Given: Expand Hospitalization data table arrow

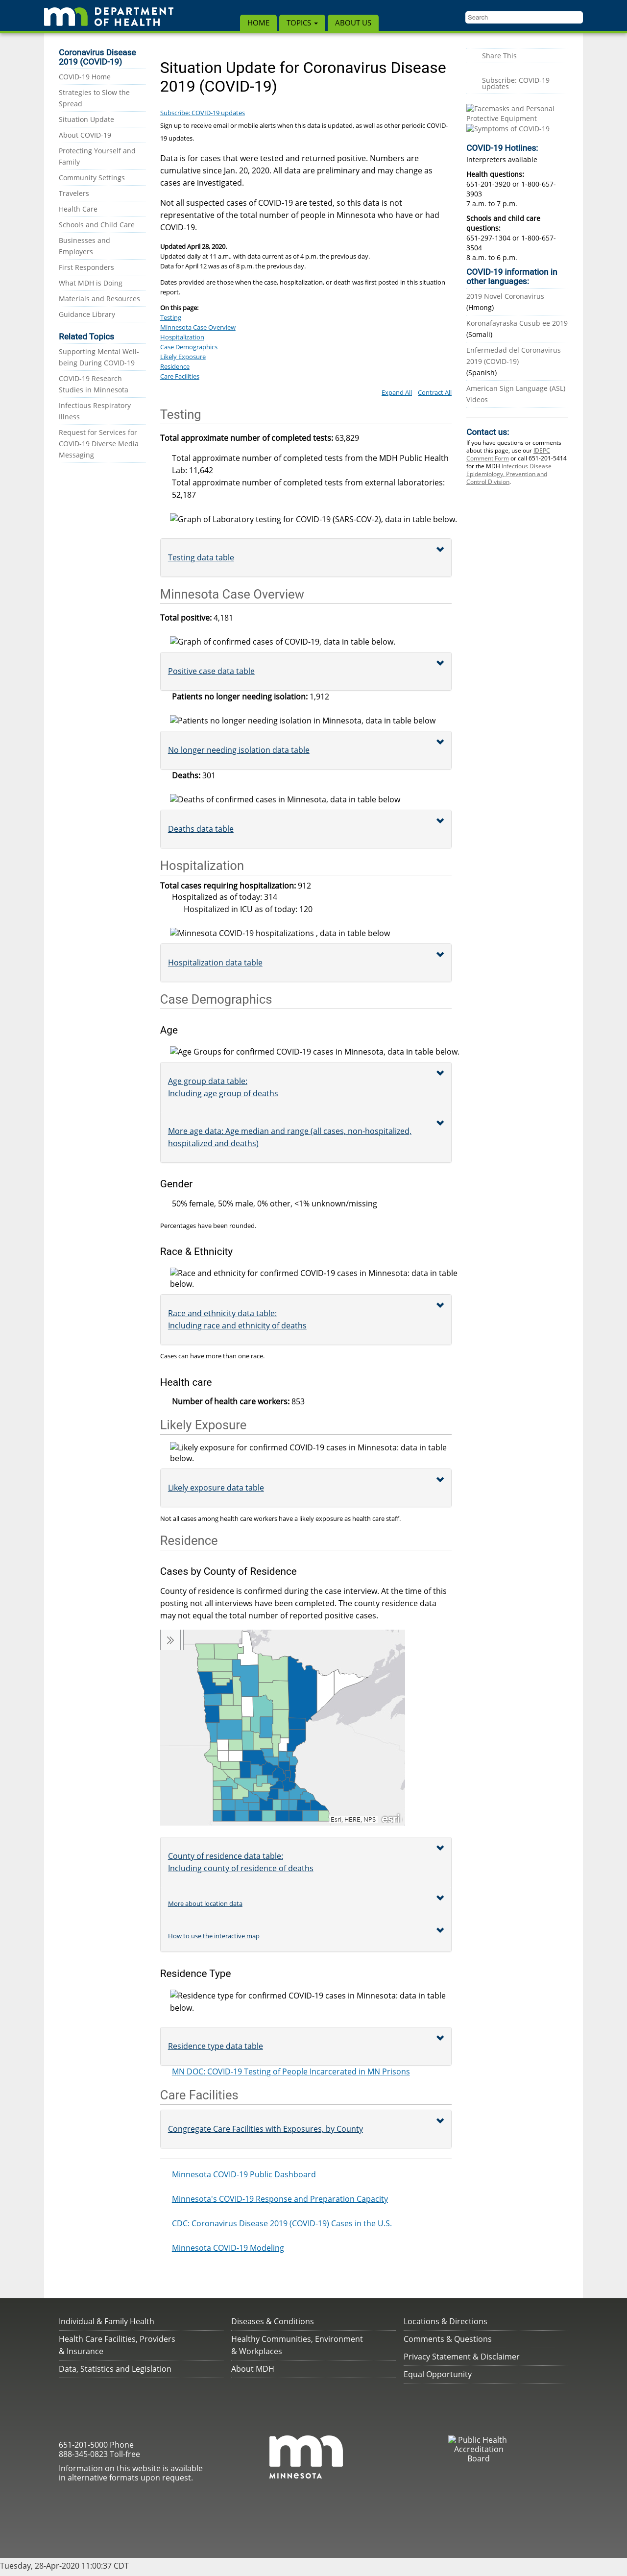Looking at the screenshot, I should point(440,954).
